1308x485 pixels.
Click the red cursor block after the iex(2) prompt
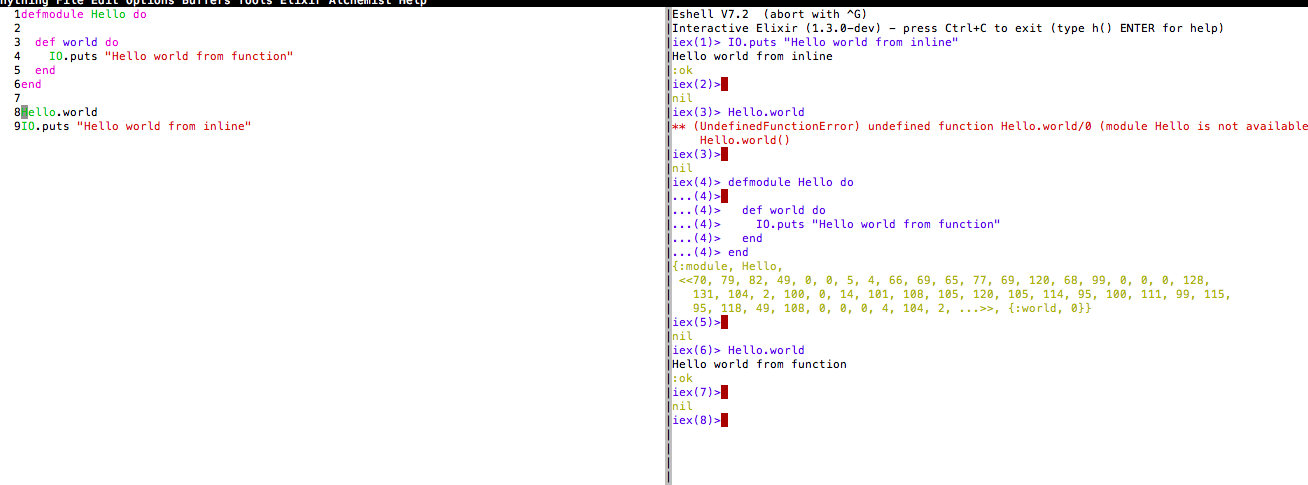724,84
